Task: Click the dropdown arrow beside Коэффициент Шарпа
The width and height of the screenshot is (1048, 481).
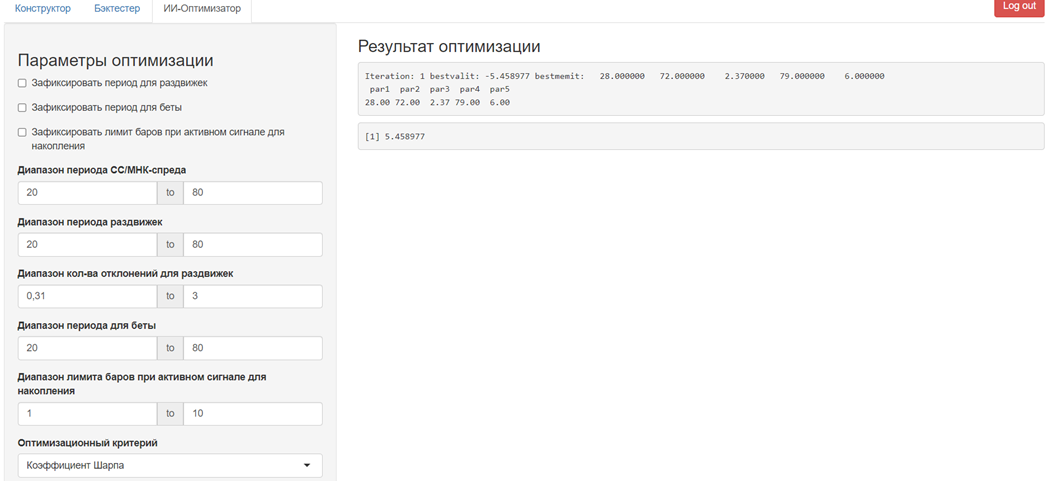Action: point(307,466)
